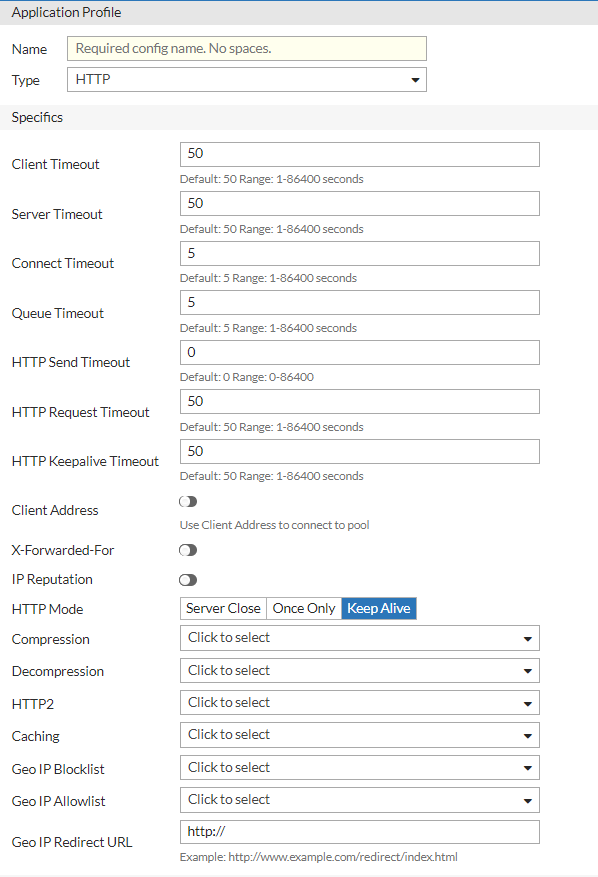Viewport: 598px width, 877px height.
Task: Select Server Close HTTP mode
Action: (222, 608)
